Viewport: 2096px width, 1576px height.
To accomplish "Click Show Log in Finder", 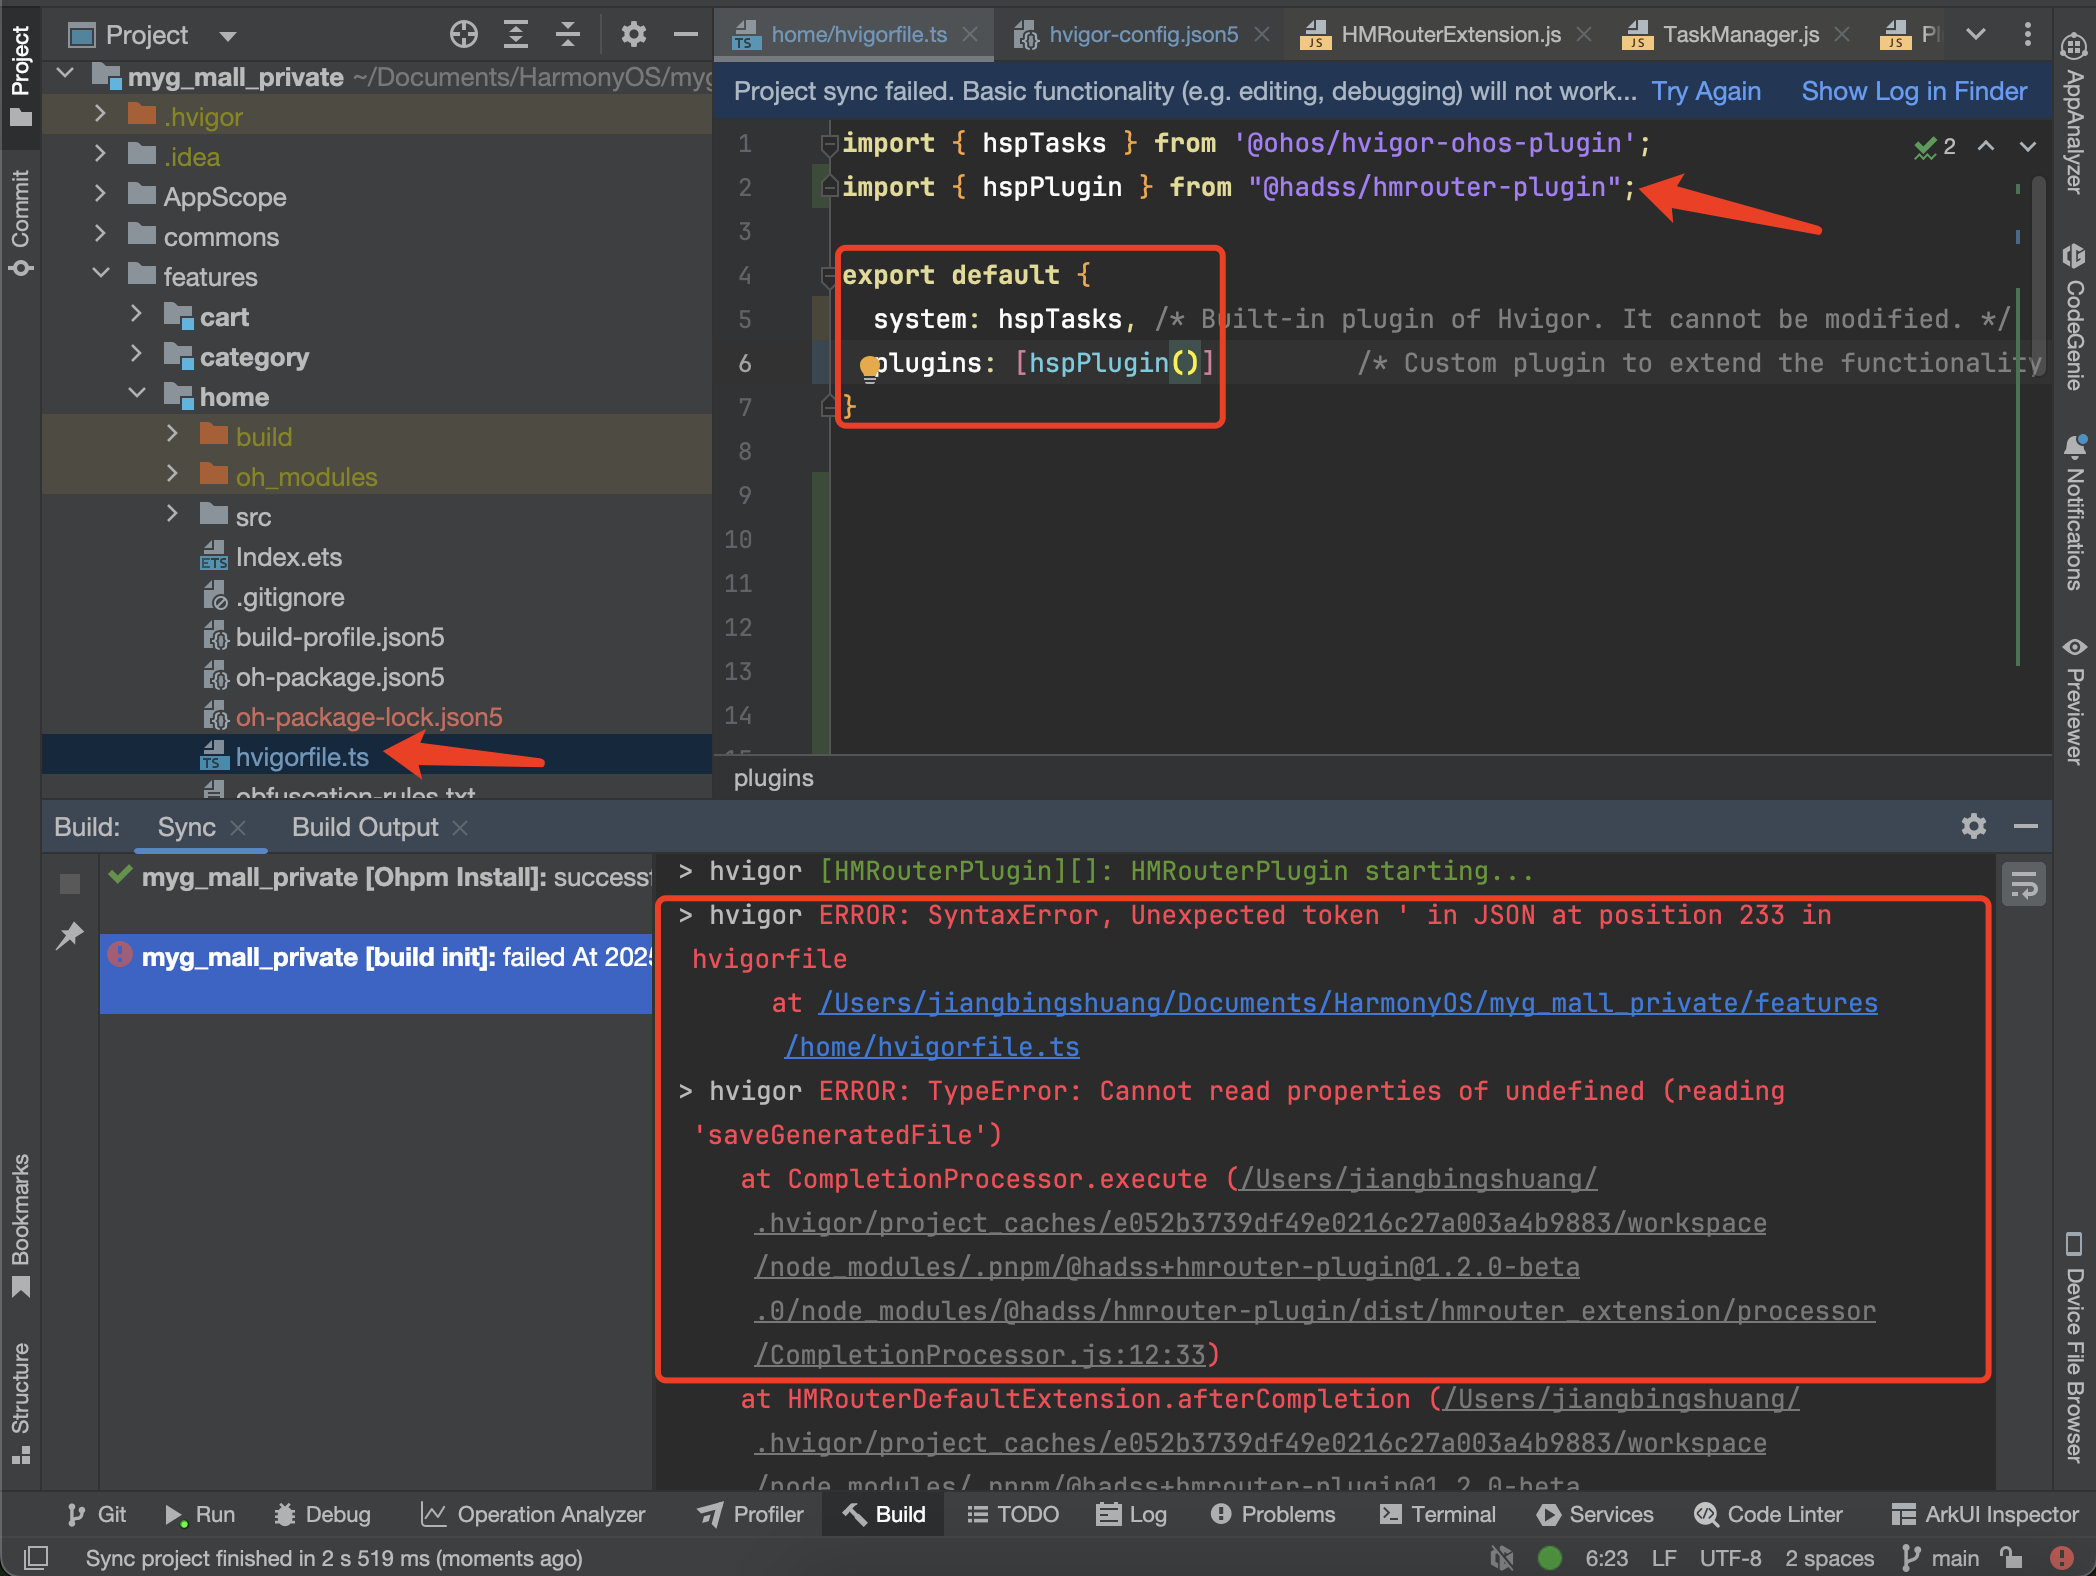I will click(1914, 91).
